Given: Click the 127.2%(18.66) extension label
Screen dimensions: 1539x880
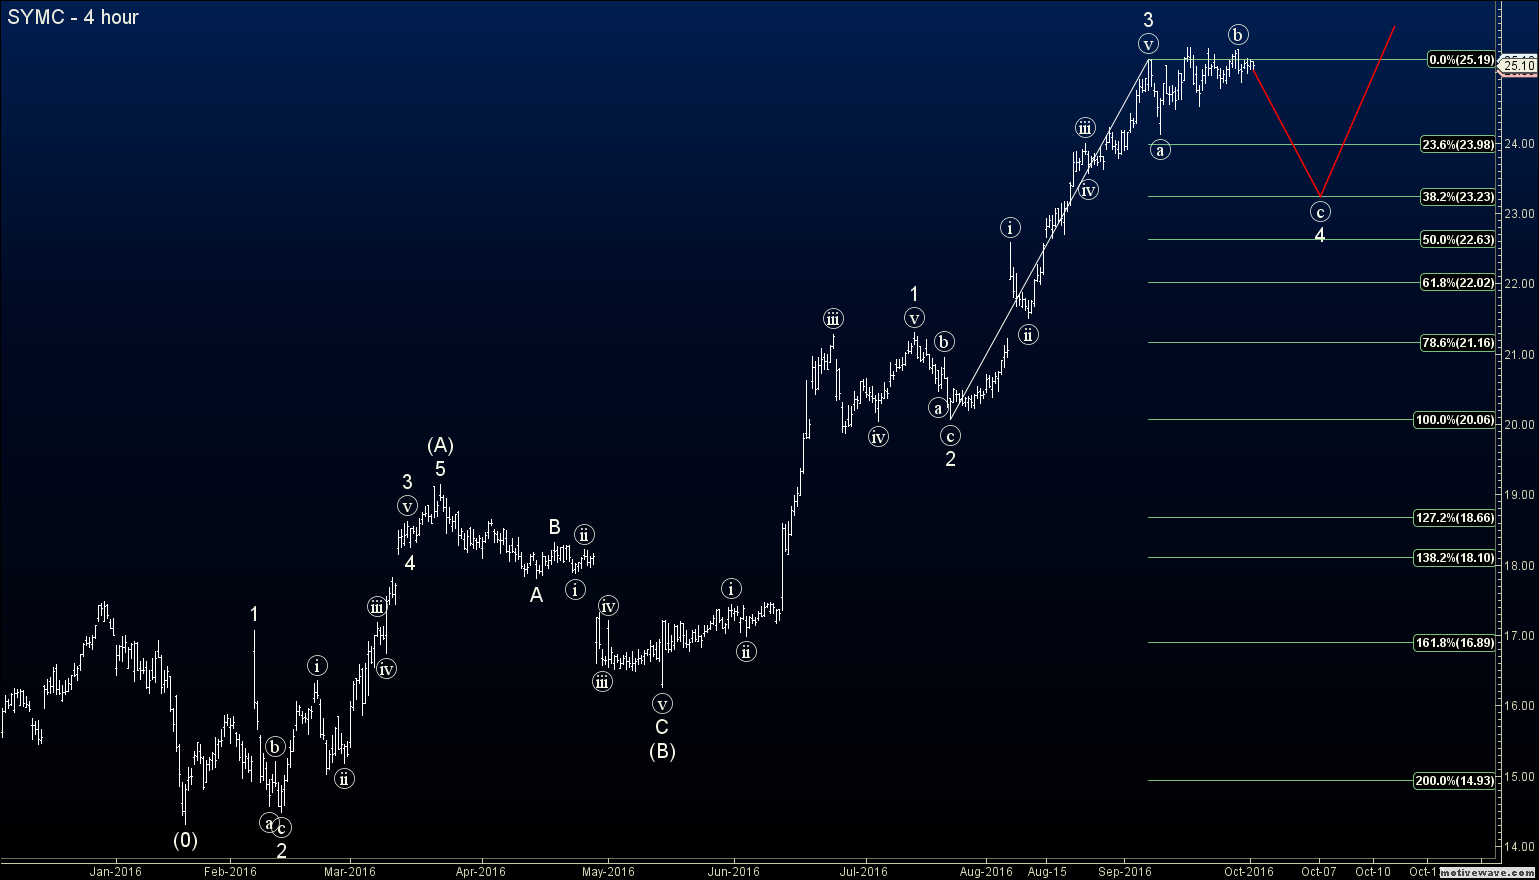Looking at the screenshot, I should coord(1455,518).
